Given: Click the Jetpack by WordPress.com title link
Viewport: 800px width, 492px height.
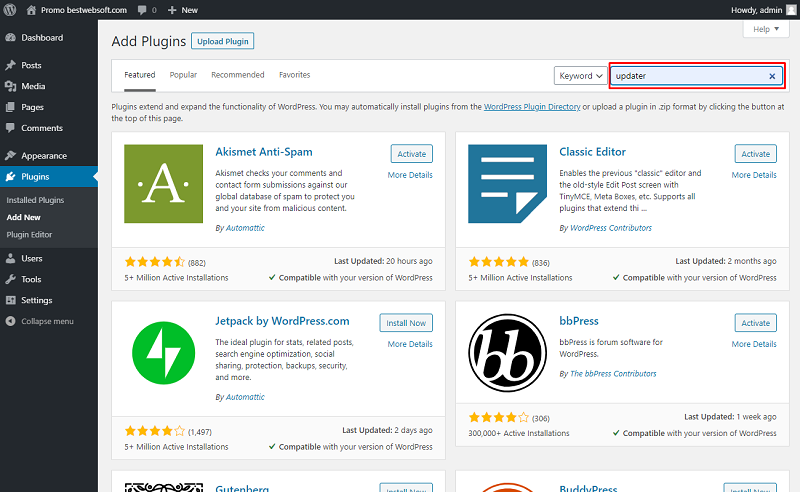Looking at the screenshot, I should 282,321.
